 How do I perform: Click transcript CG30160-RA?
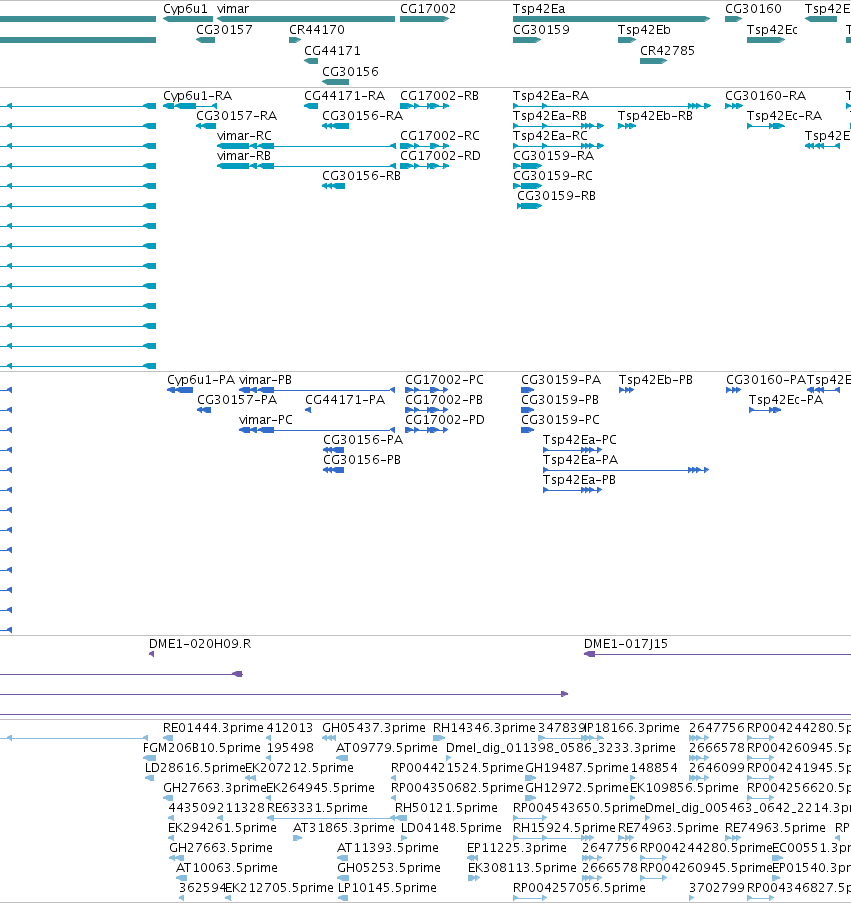pos(765,96)
